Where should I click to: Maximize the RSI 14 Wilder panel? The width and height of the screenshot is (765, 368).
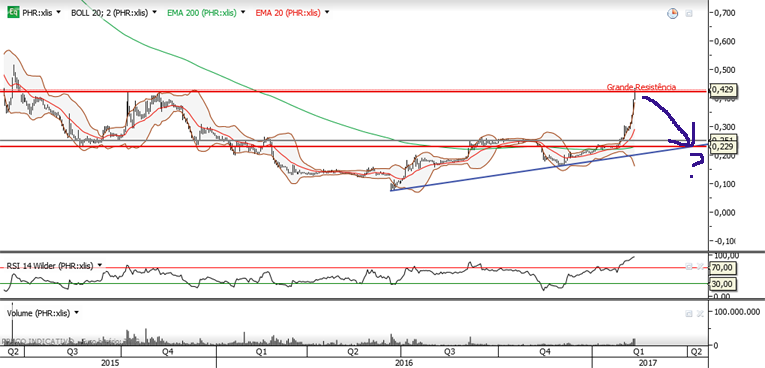point(689,266)
